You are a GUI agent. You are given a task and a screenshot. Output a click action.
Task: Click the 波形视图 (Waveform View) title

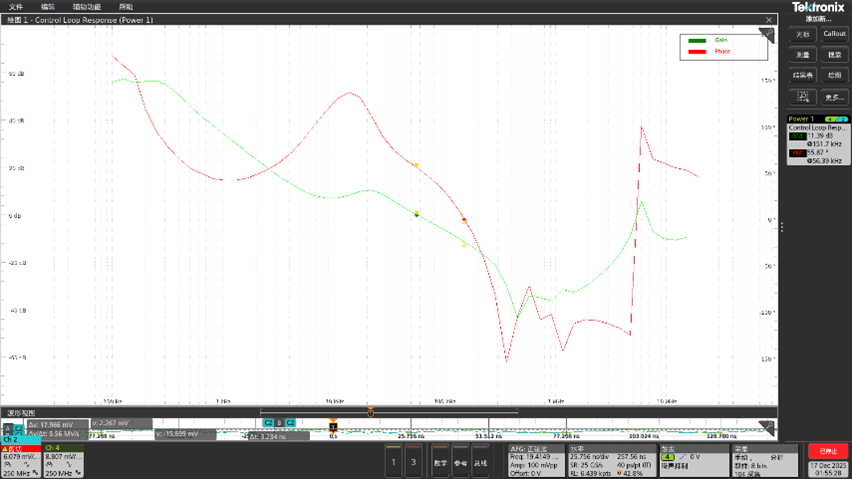pyautogui.click(x=21, y=414)
